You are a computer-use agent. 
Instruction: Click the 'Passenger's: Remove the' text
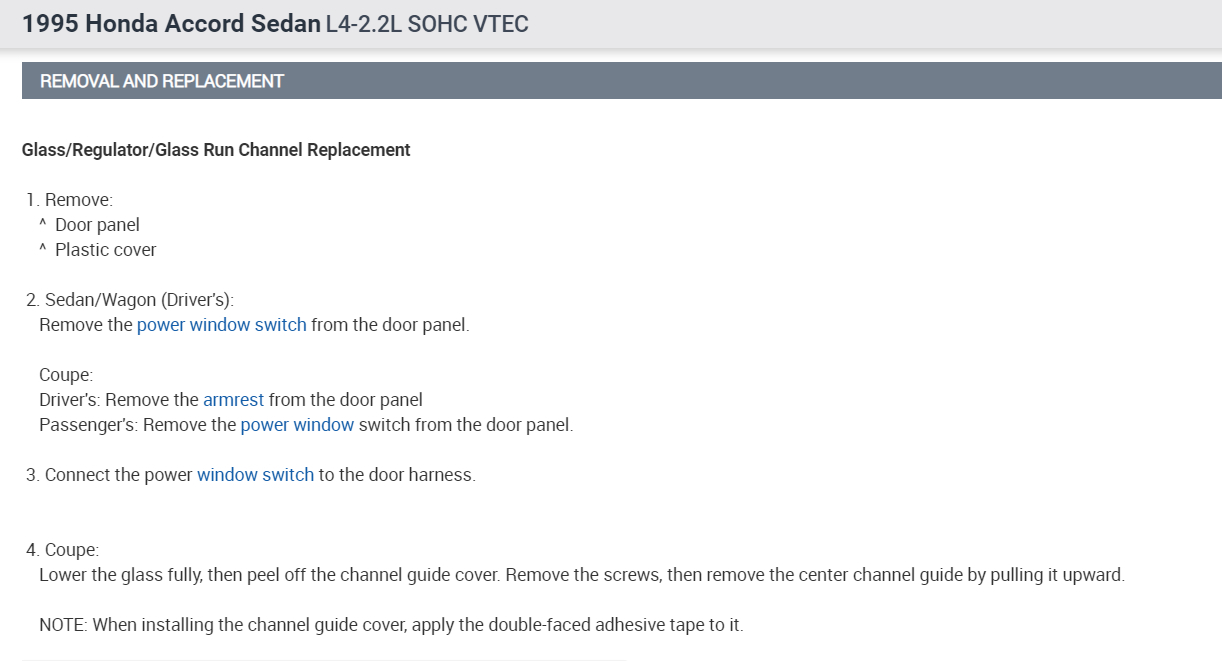(137, 425)
